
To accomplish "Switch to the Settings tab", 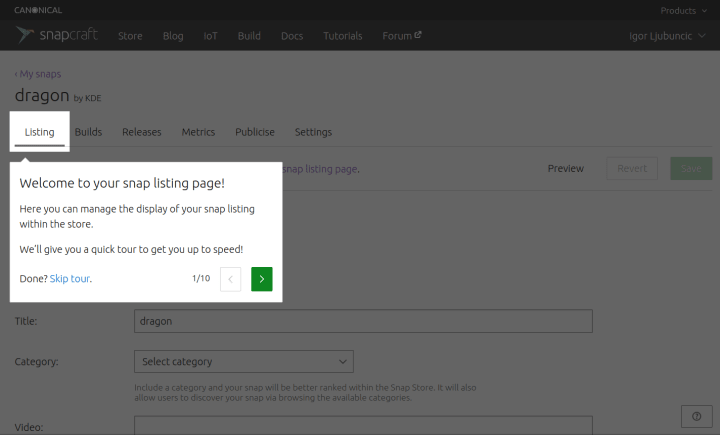I will [313, 132].
